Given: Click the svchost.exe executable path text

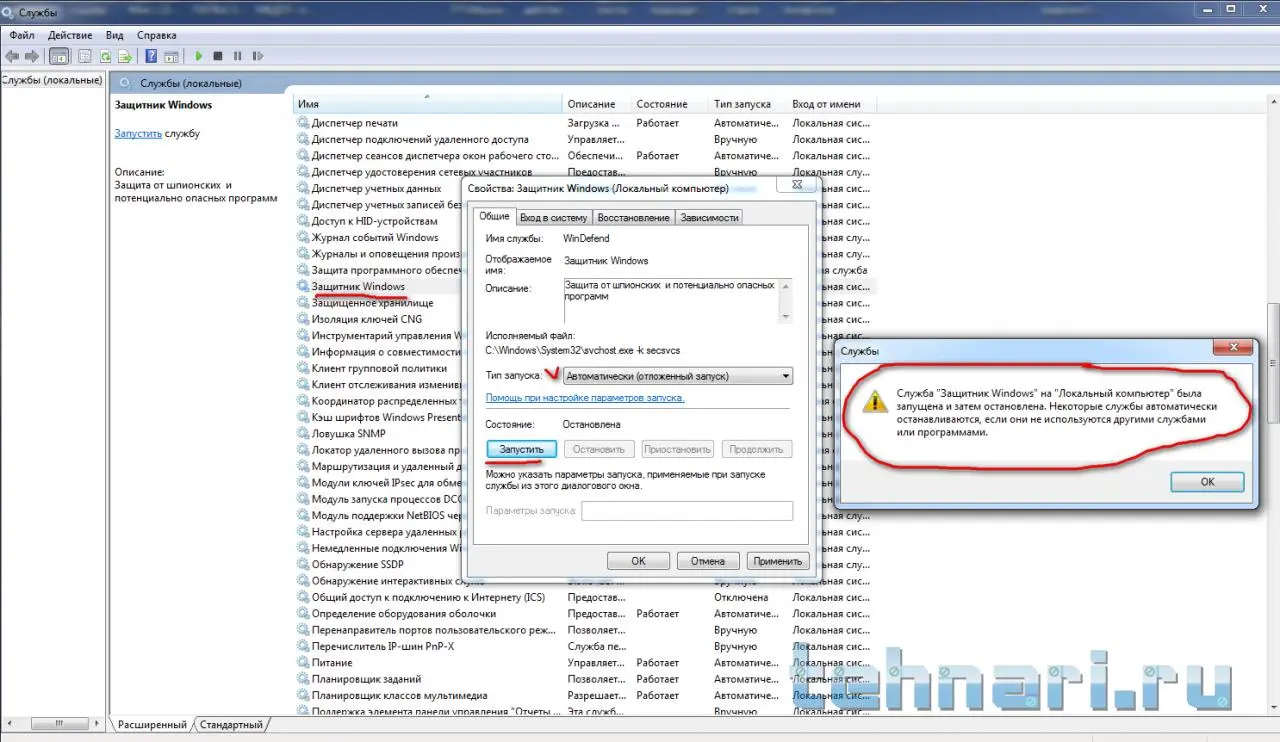Looking at the screenshot, I should click(582, 350).
